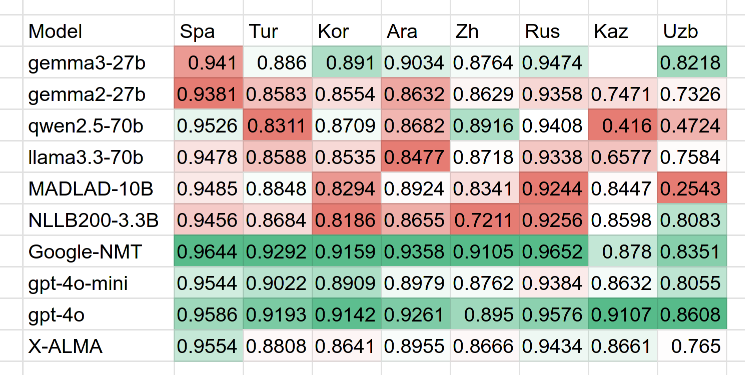The width and height of the screenshot is (745, 375).
Task: Select the gpt-4o Kaz cell 0.9107
Action: click(623, 314)
